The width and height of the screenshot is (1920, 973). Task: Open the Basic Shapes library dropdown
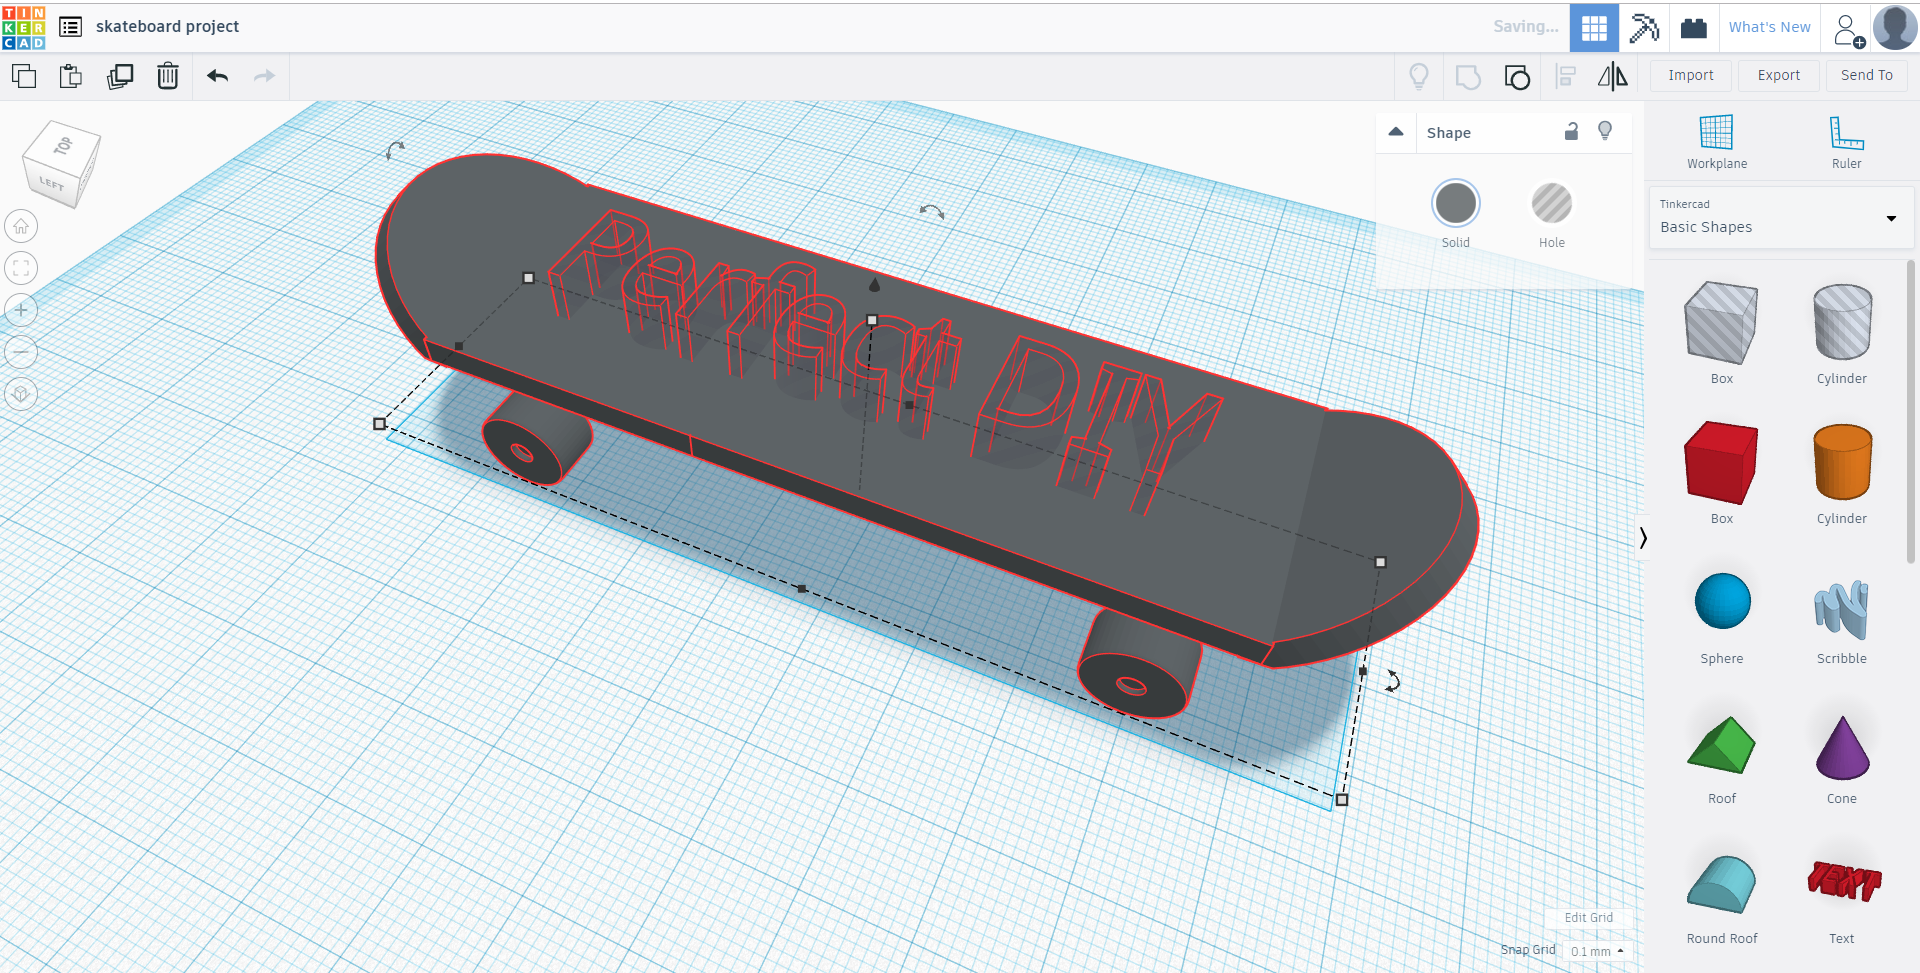point(1781,217)
